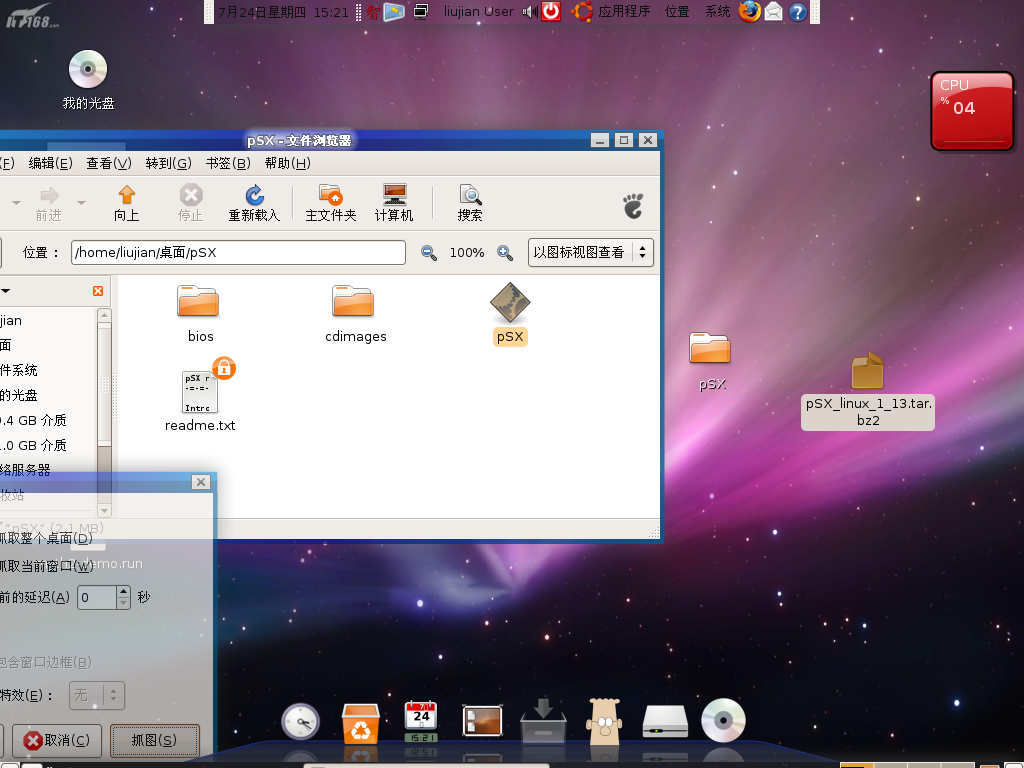The height and width of the screenshot is (768, 1024).
Task: Open the clock icon in the dock
Action: pos(300,722)
